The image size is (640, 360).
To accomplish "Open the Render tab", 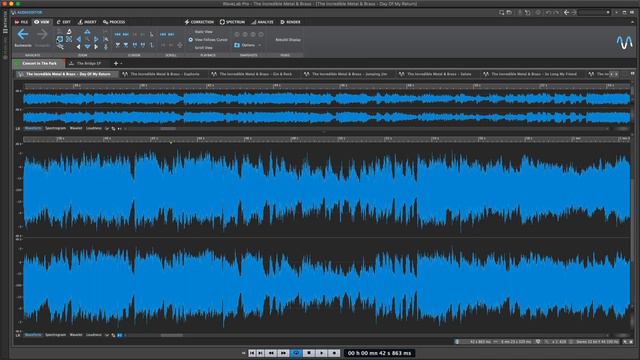I will [290, 22].
